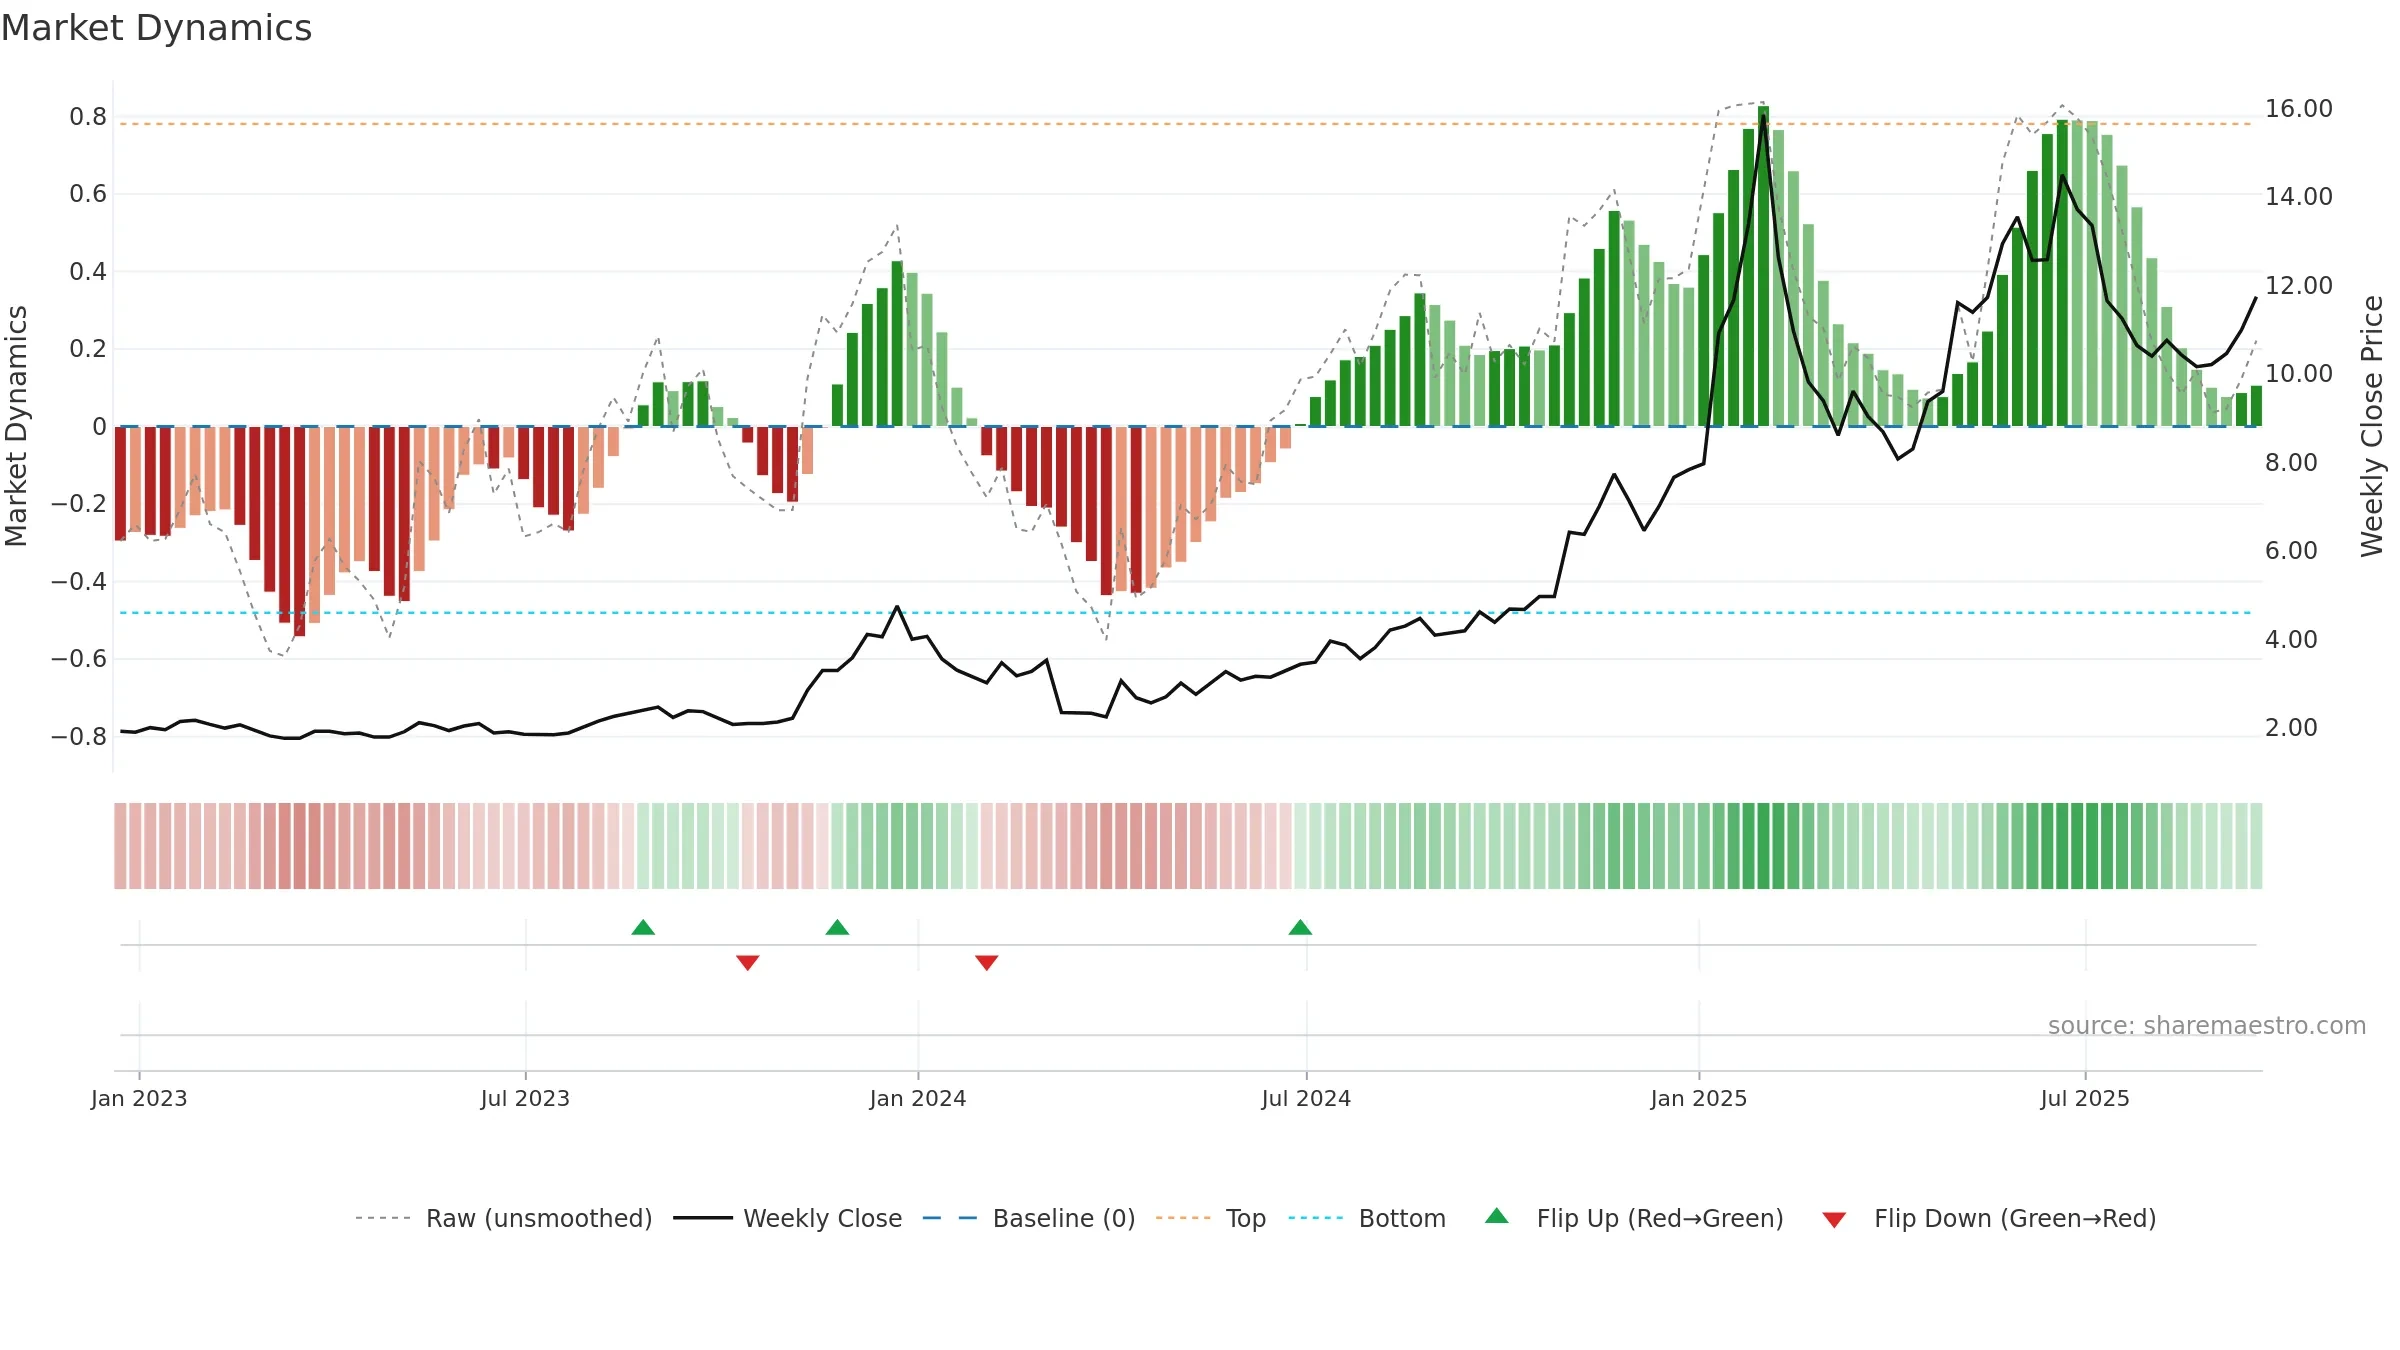This screenshot has width=2400, height=1350.
Task: Toggle the Flip Up (Red→Green) legend label
Action: point(1660,1218)
